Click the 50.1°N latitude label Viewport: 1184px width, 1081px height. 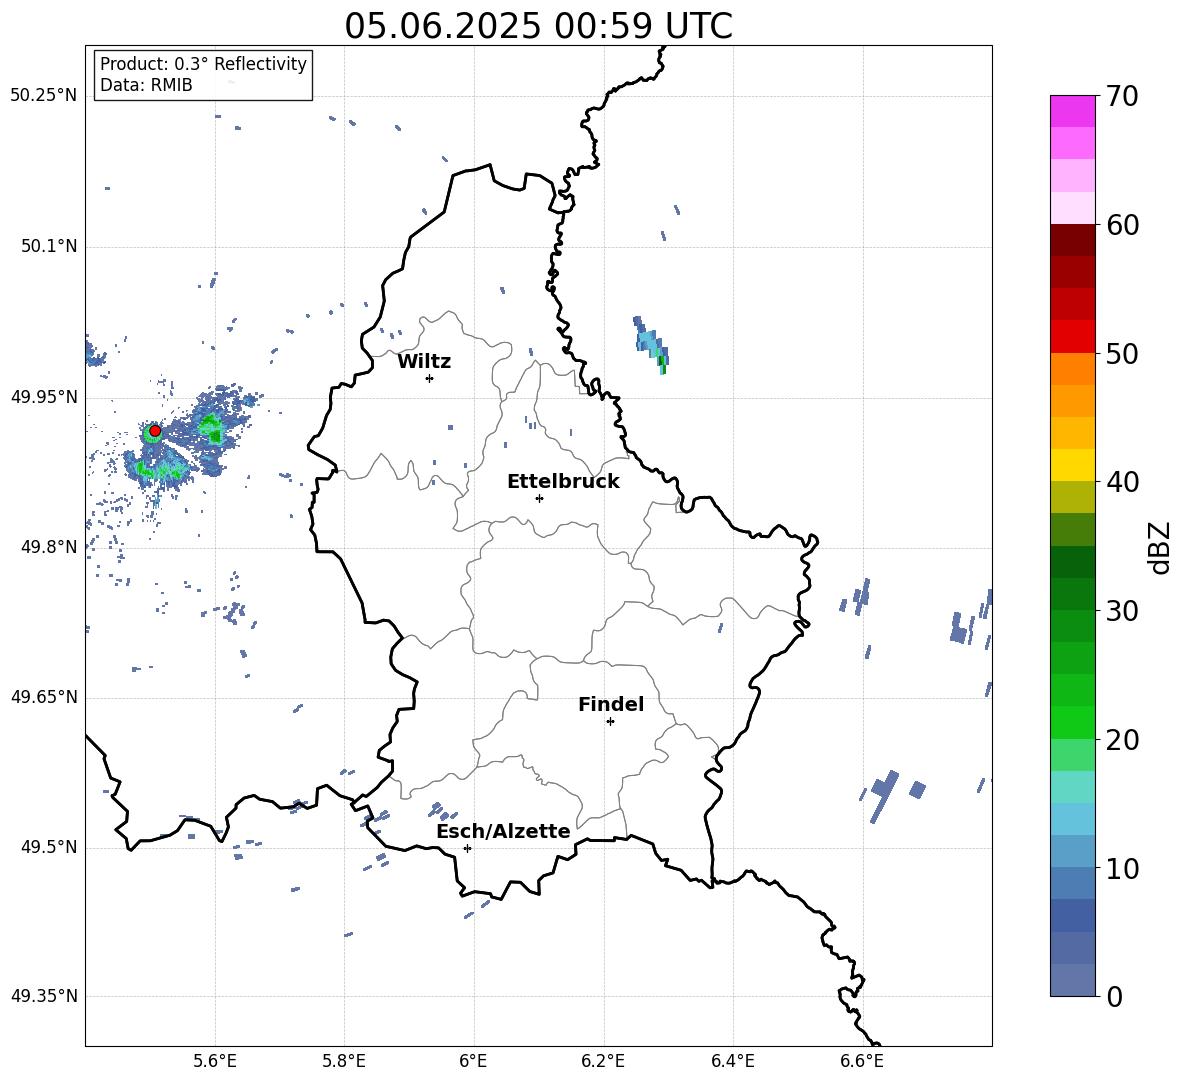[49, 247]
